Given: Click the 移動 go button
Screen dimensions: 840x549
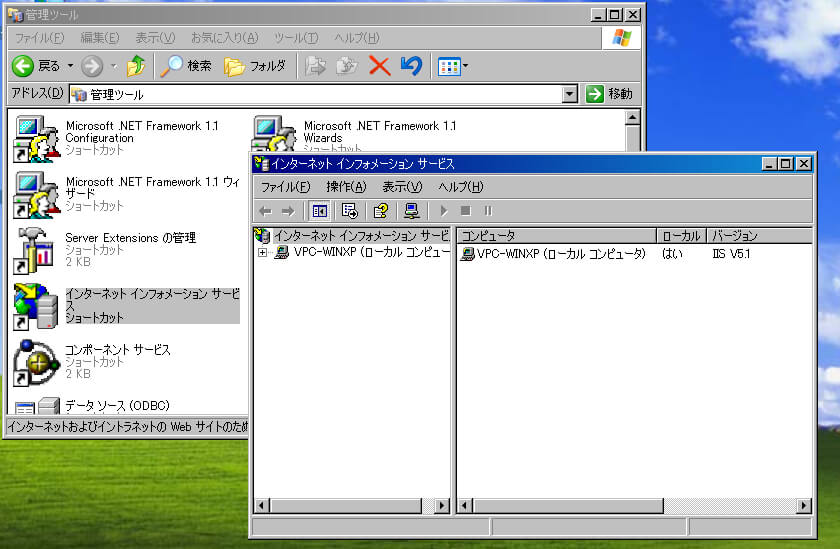Looking at the screenshot, I should pos(609,94).
